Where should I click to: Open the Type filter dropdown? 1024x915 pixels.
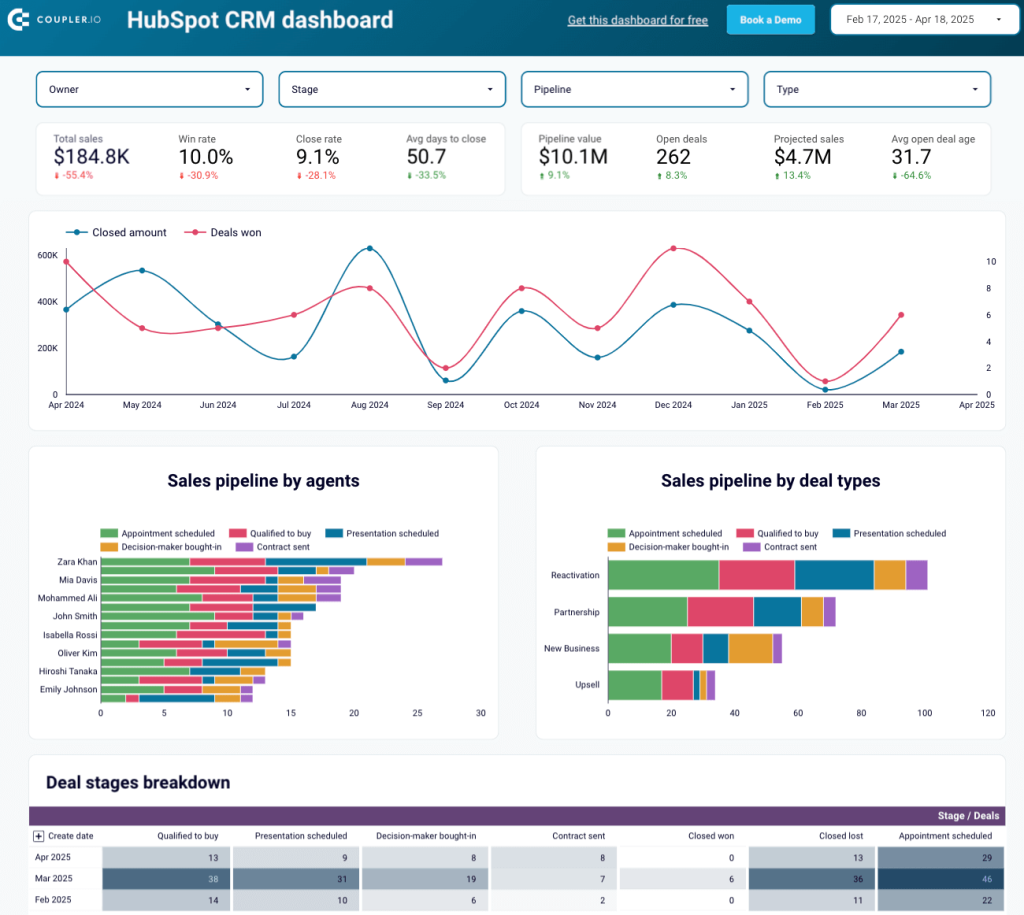[x=877, y=89]
